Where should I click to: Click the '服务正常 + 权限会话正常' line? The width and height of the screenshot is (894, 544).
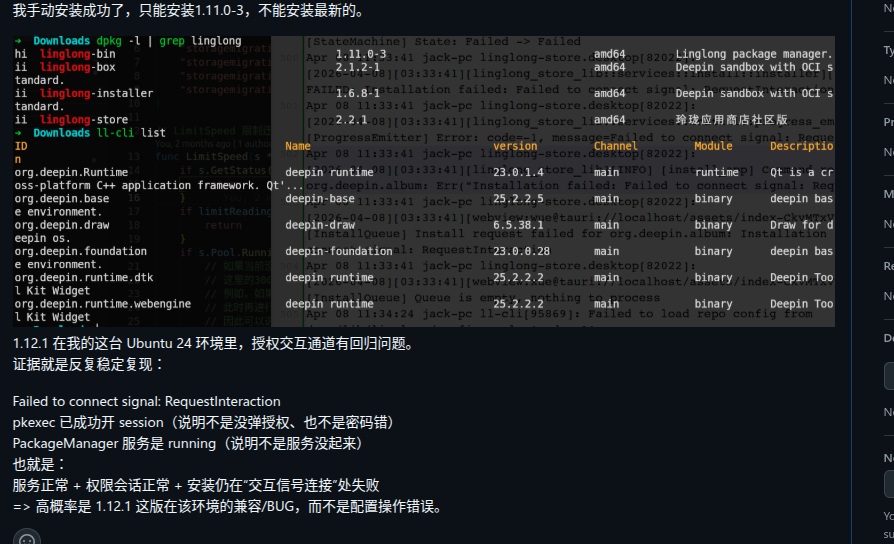pos(196,486)
